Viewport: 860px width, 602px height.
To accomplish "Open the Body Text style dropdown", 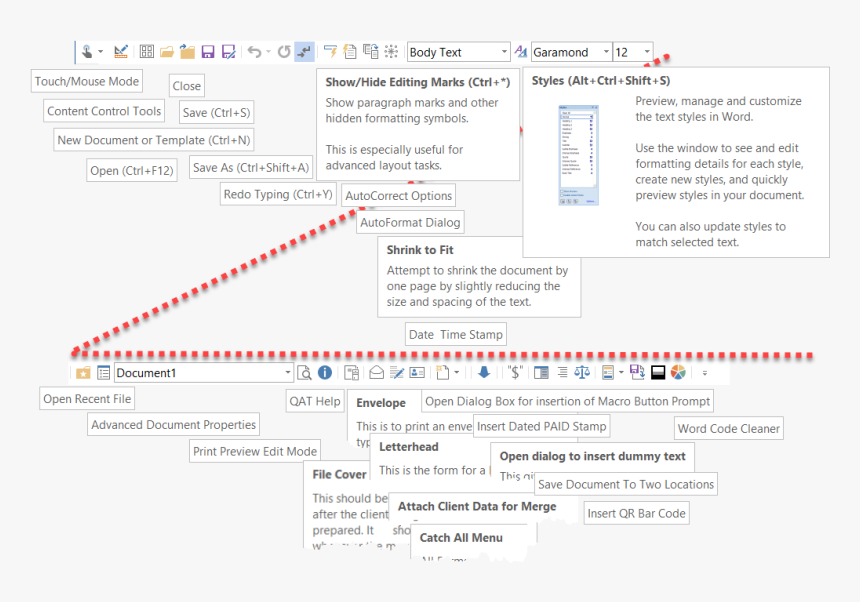I will (504, 52).
